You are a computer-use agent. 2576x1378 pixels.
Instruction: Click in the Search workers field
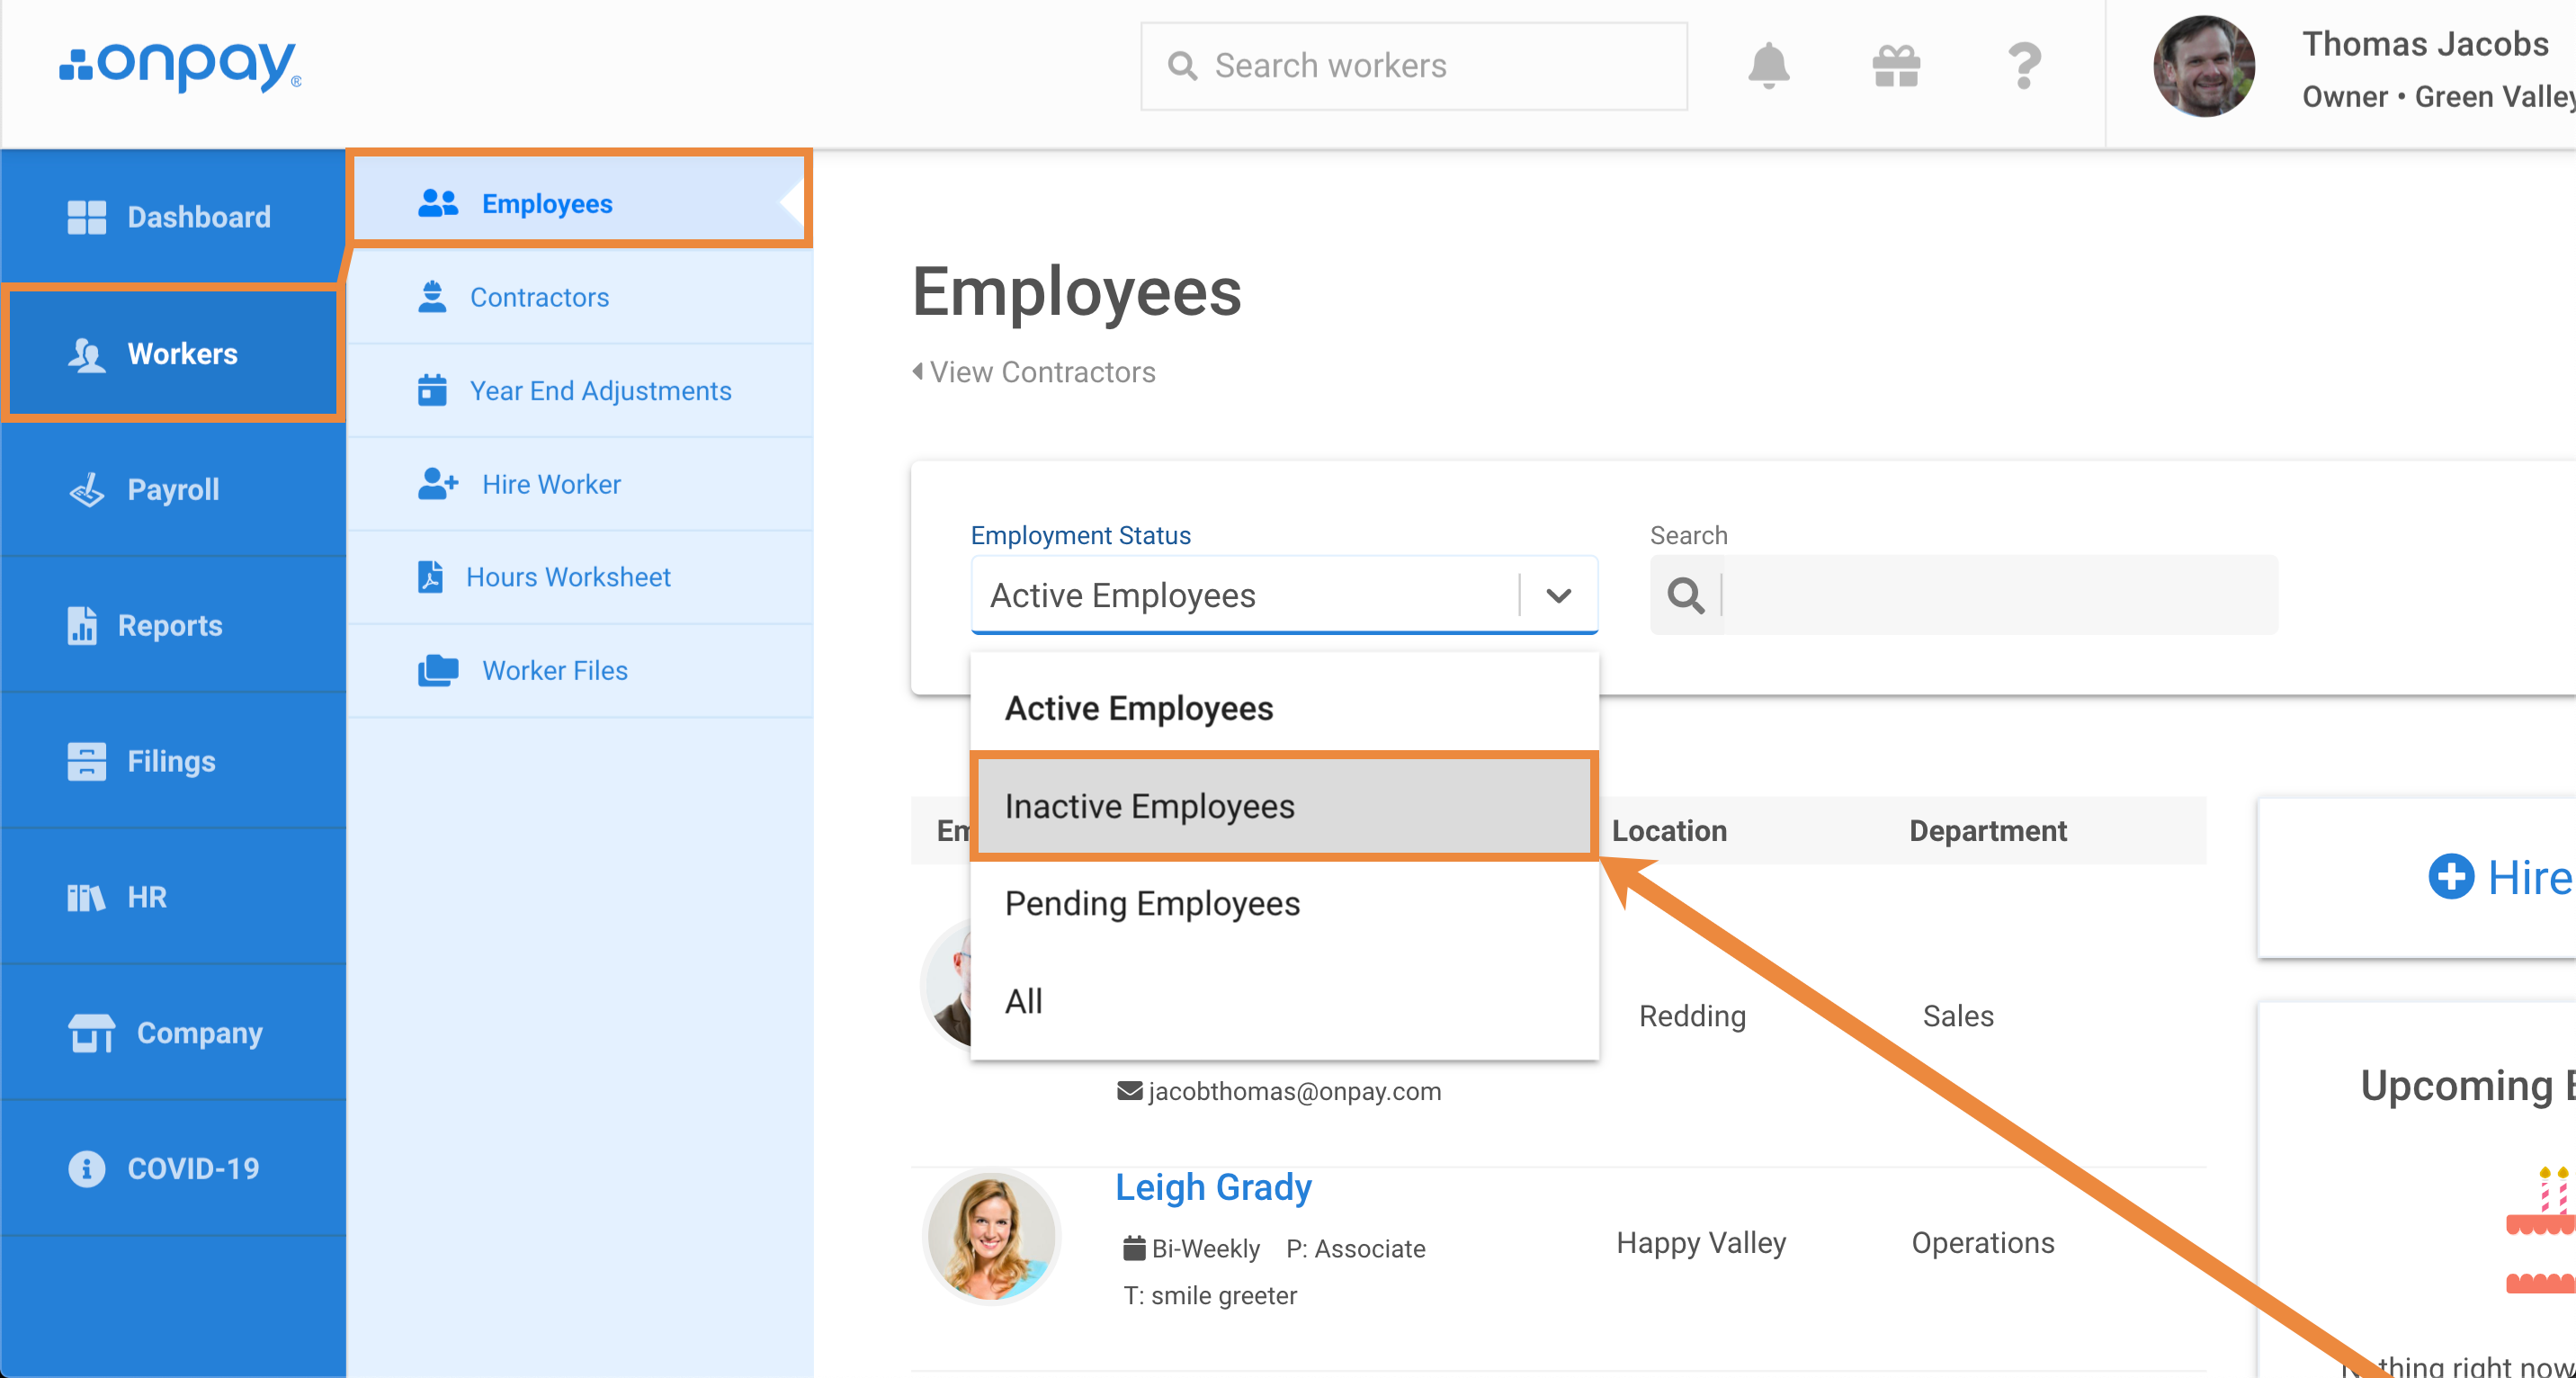[1414, 66]
